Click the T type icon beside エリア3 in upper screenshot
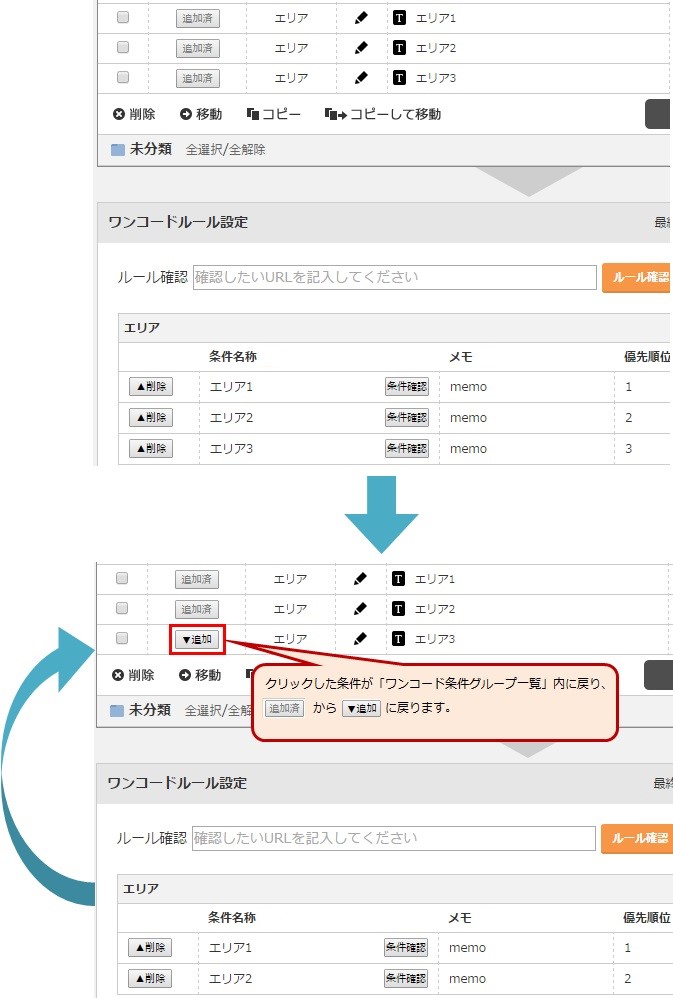 click(399, 78)
